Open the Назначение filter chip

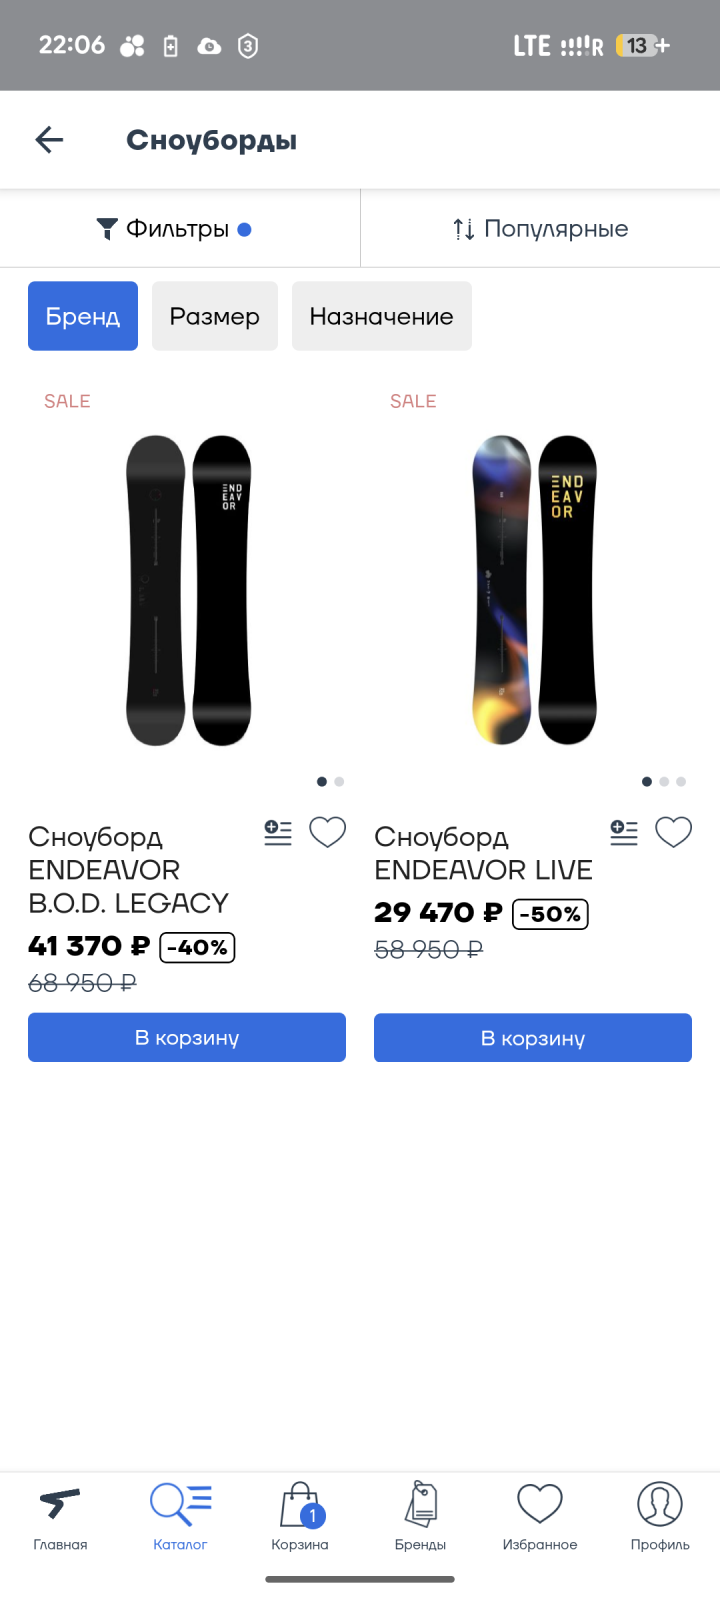coord(381,316)
